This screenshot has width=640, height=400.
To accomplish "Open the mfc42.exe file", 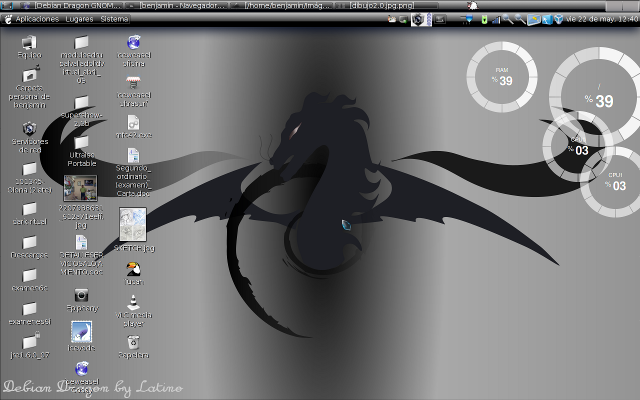I will coord(133,122).
